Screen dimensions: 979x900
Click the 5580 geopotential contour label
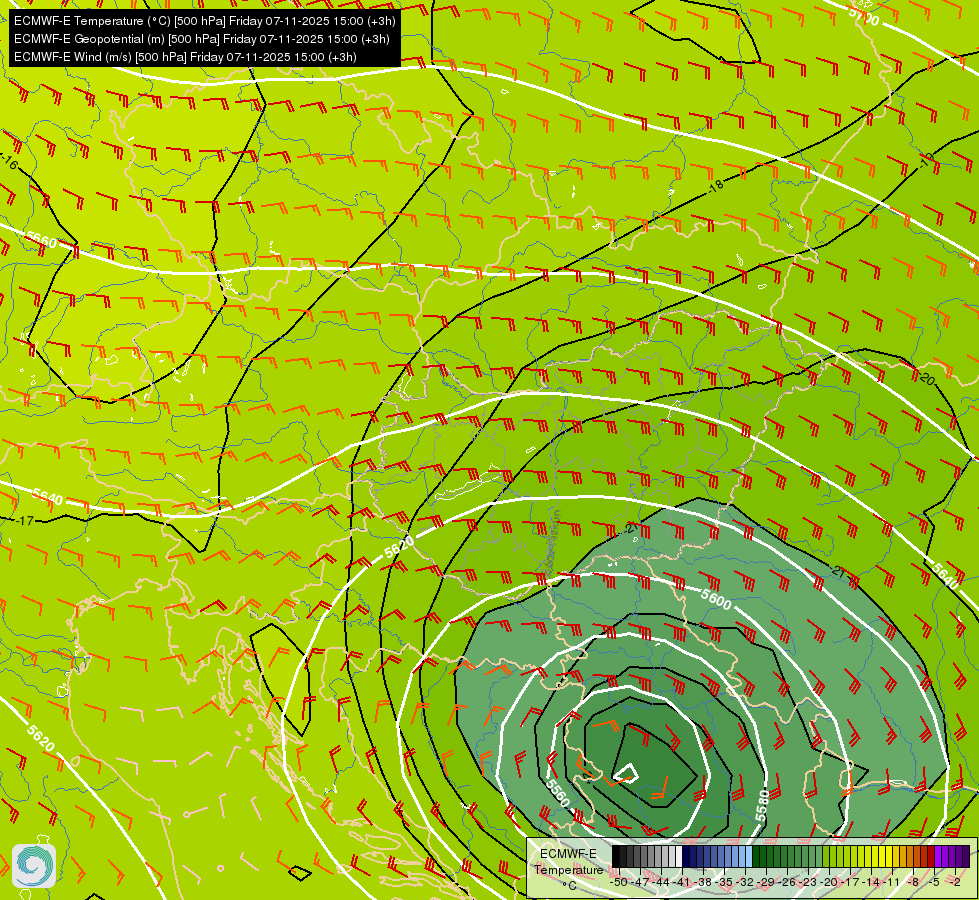[762, 806]
